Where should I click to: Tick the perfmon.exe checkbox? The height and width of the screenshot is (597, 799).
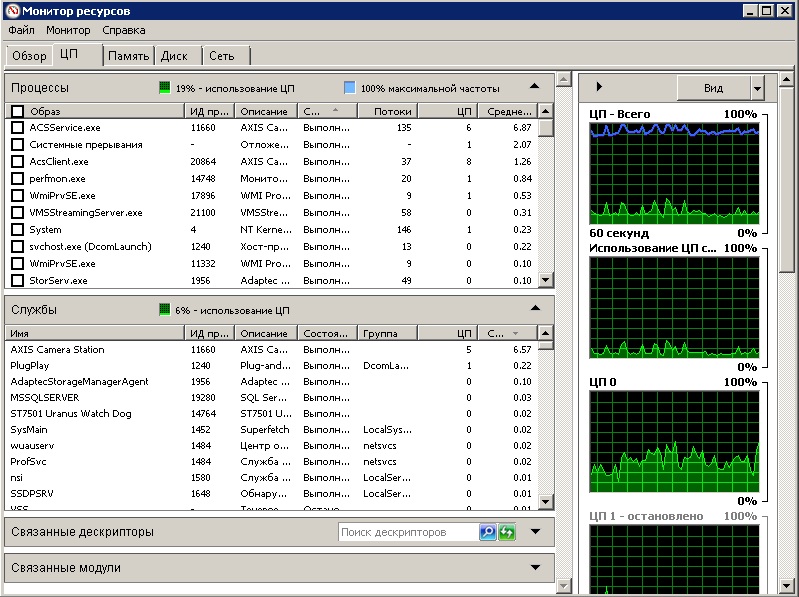17,179
